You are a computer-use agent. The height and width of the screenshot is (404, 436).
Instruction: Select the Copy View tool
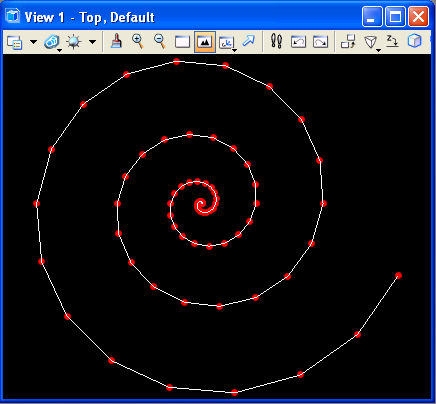point(348,42)
